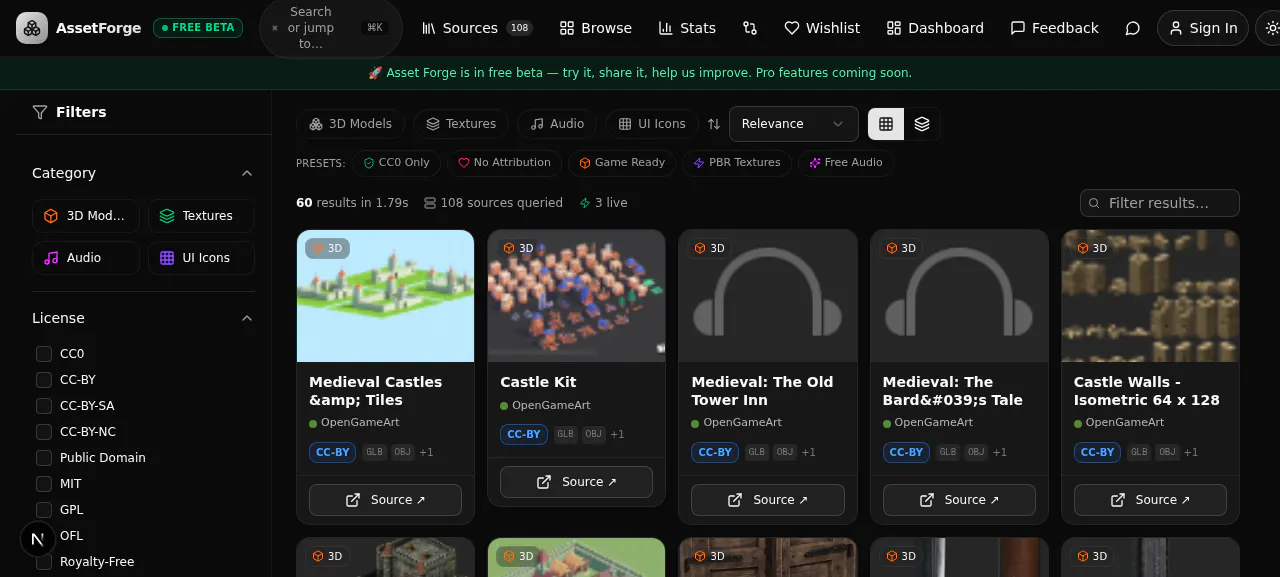Check the Public Domain license box
The image size is (1280, 577).
point(44,458)
